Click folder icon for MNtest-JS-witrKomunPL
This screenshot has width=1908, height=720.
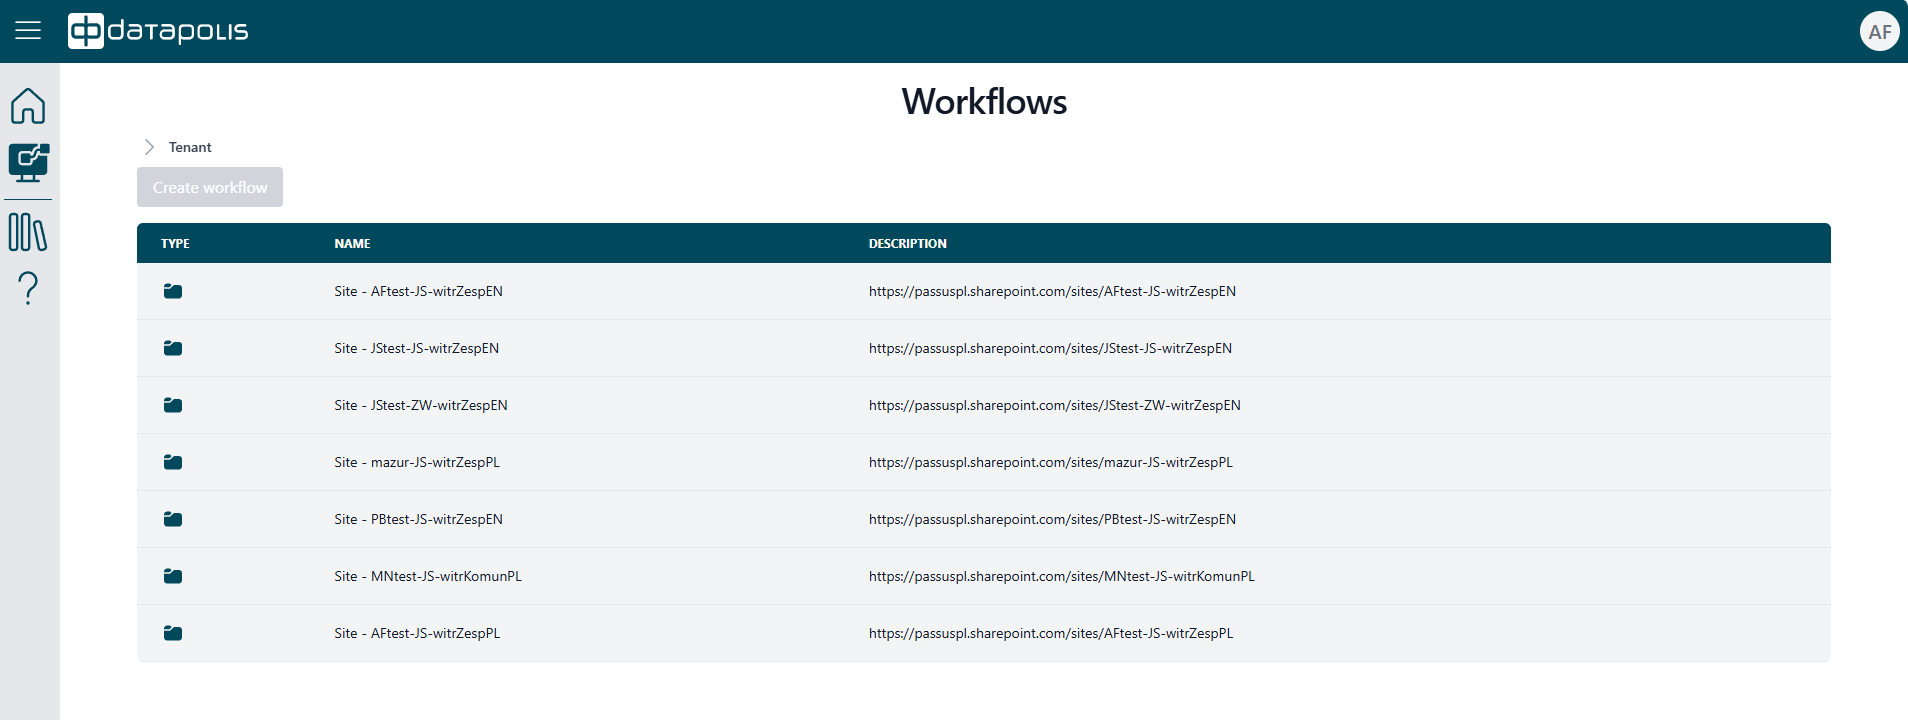pyautogui.click(x=173, y=576)
